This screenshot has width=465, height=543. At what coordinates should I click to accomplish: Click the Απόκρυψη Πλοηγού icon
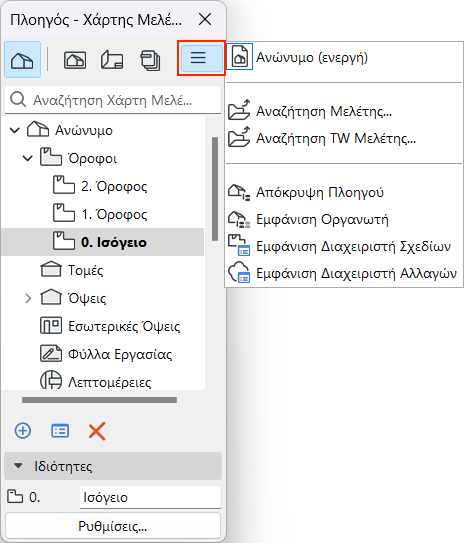(239, 192)
